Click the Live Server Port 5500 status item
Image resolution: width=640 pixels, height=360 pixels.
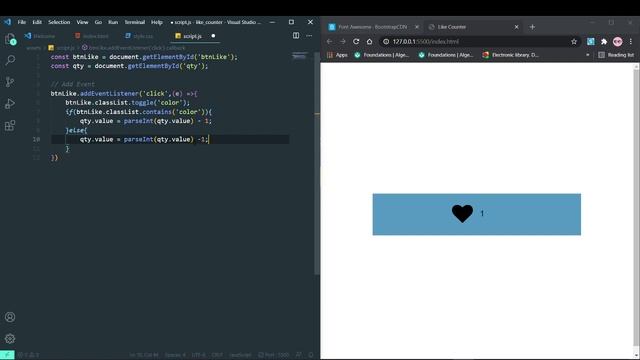(x=273, y=355)
